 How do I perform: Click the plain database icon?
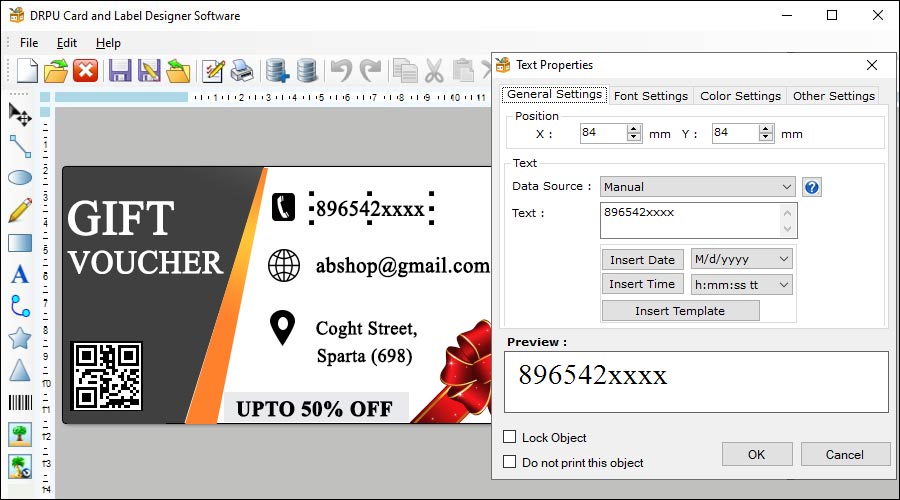click(x=307, y=71)
